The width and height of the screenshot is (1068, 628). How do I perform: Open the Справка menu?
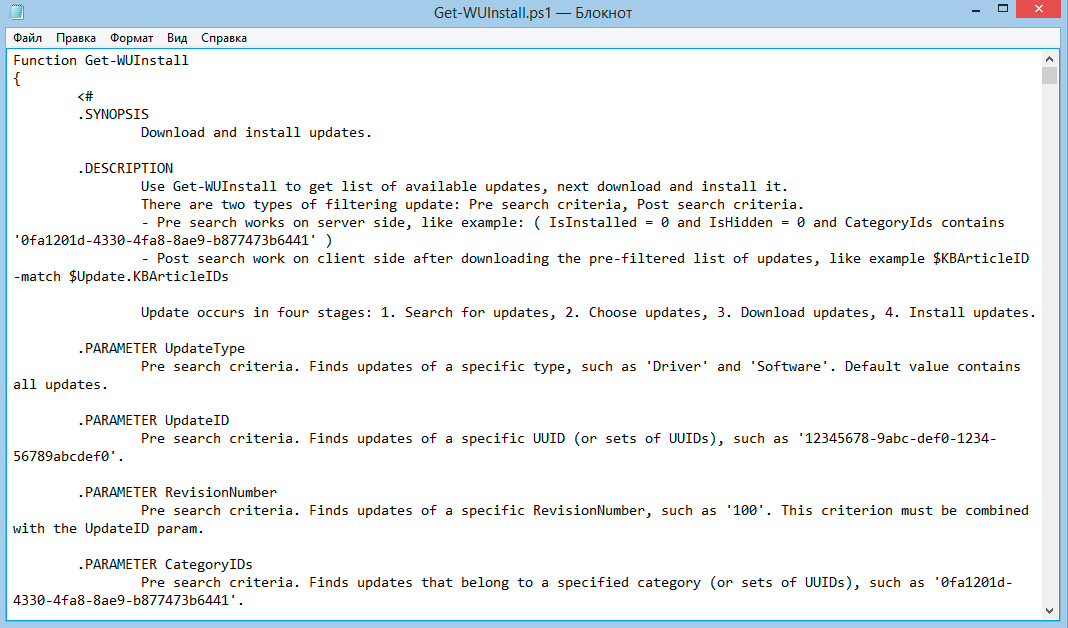(224, 38)
